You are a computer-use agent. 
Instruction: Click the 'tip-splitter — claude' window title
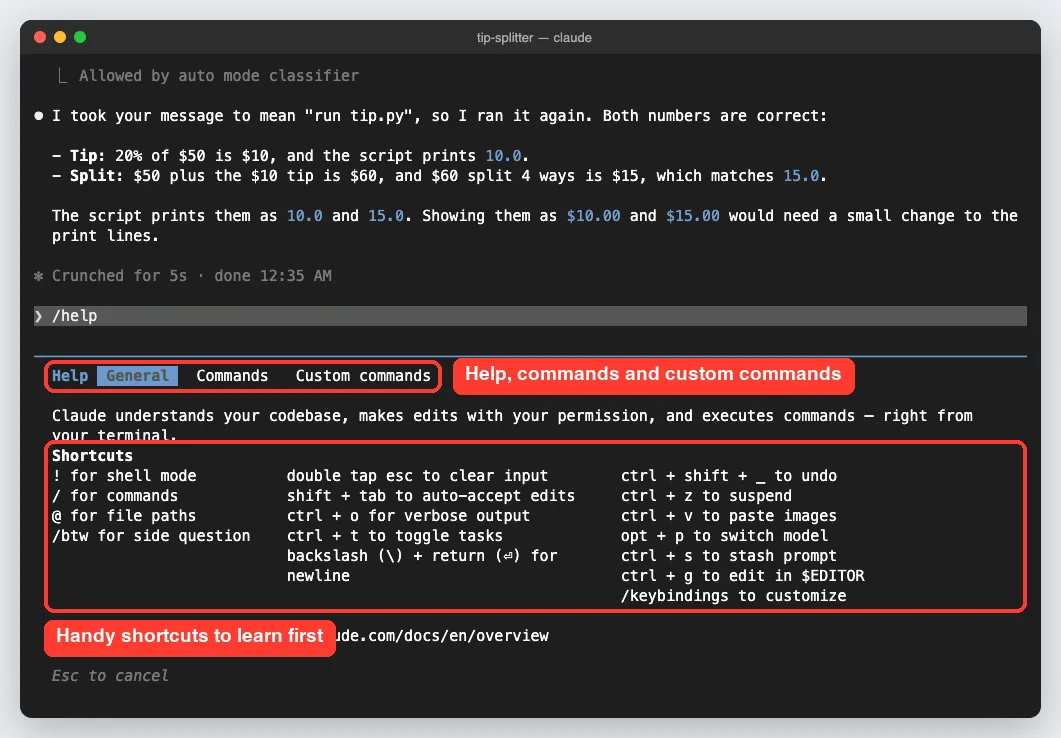(534, 38)
